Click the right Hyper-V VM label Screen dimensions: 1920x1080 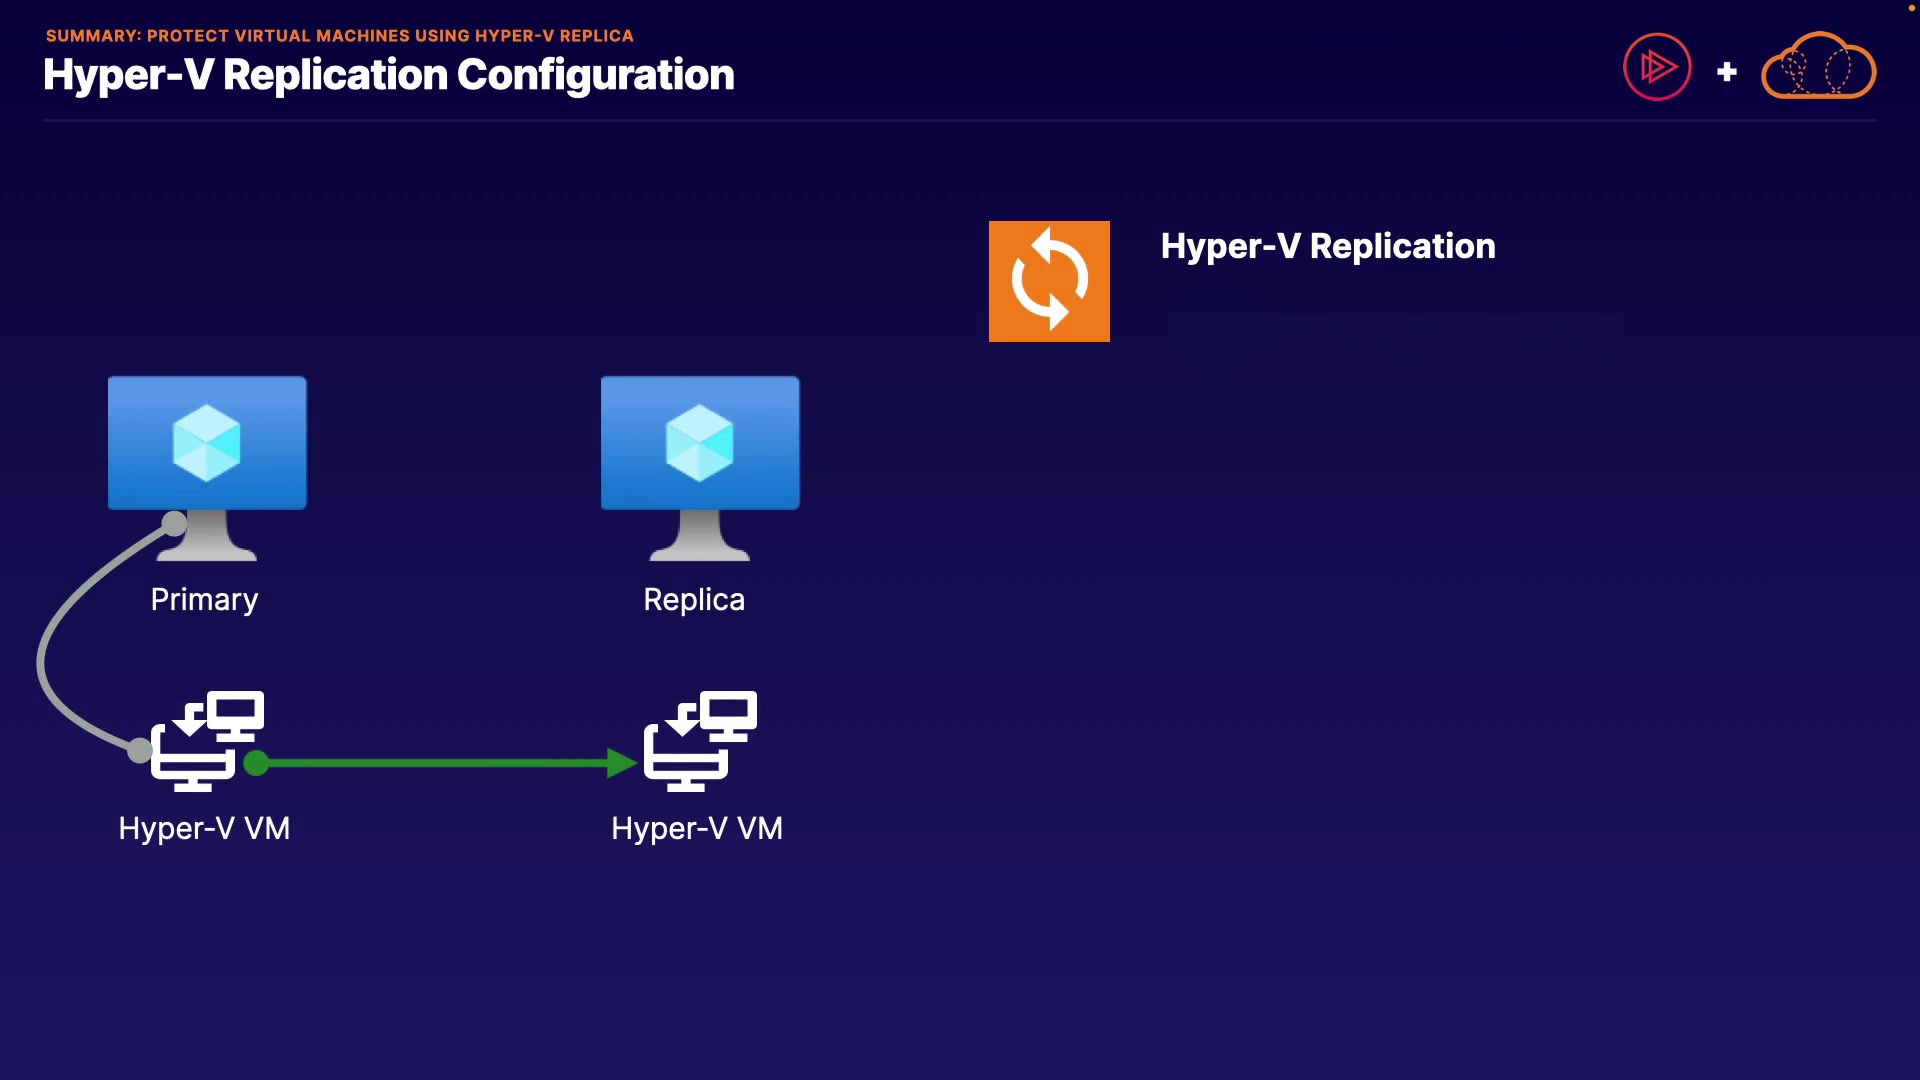[697, 828]
